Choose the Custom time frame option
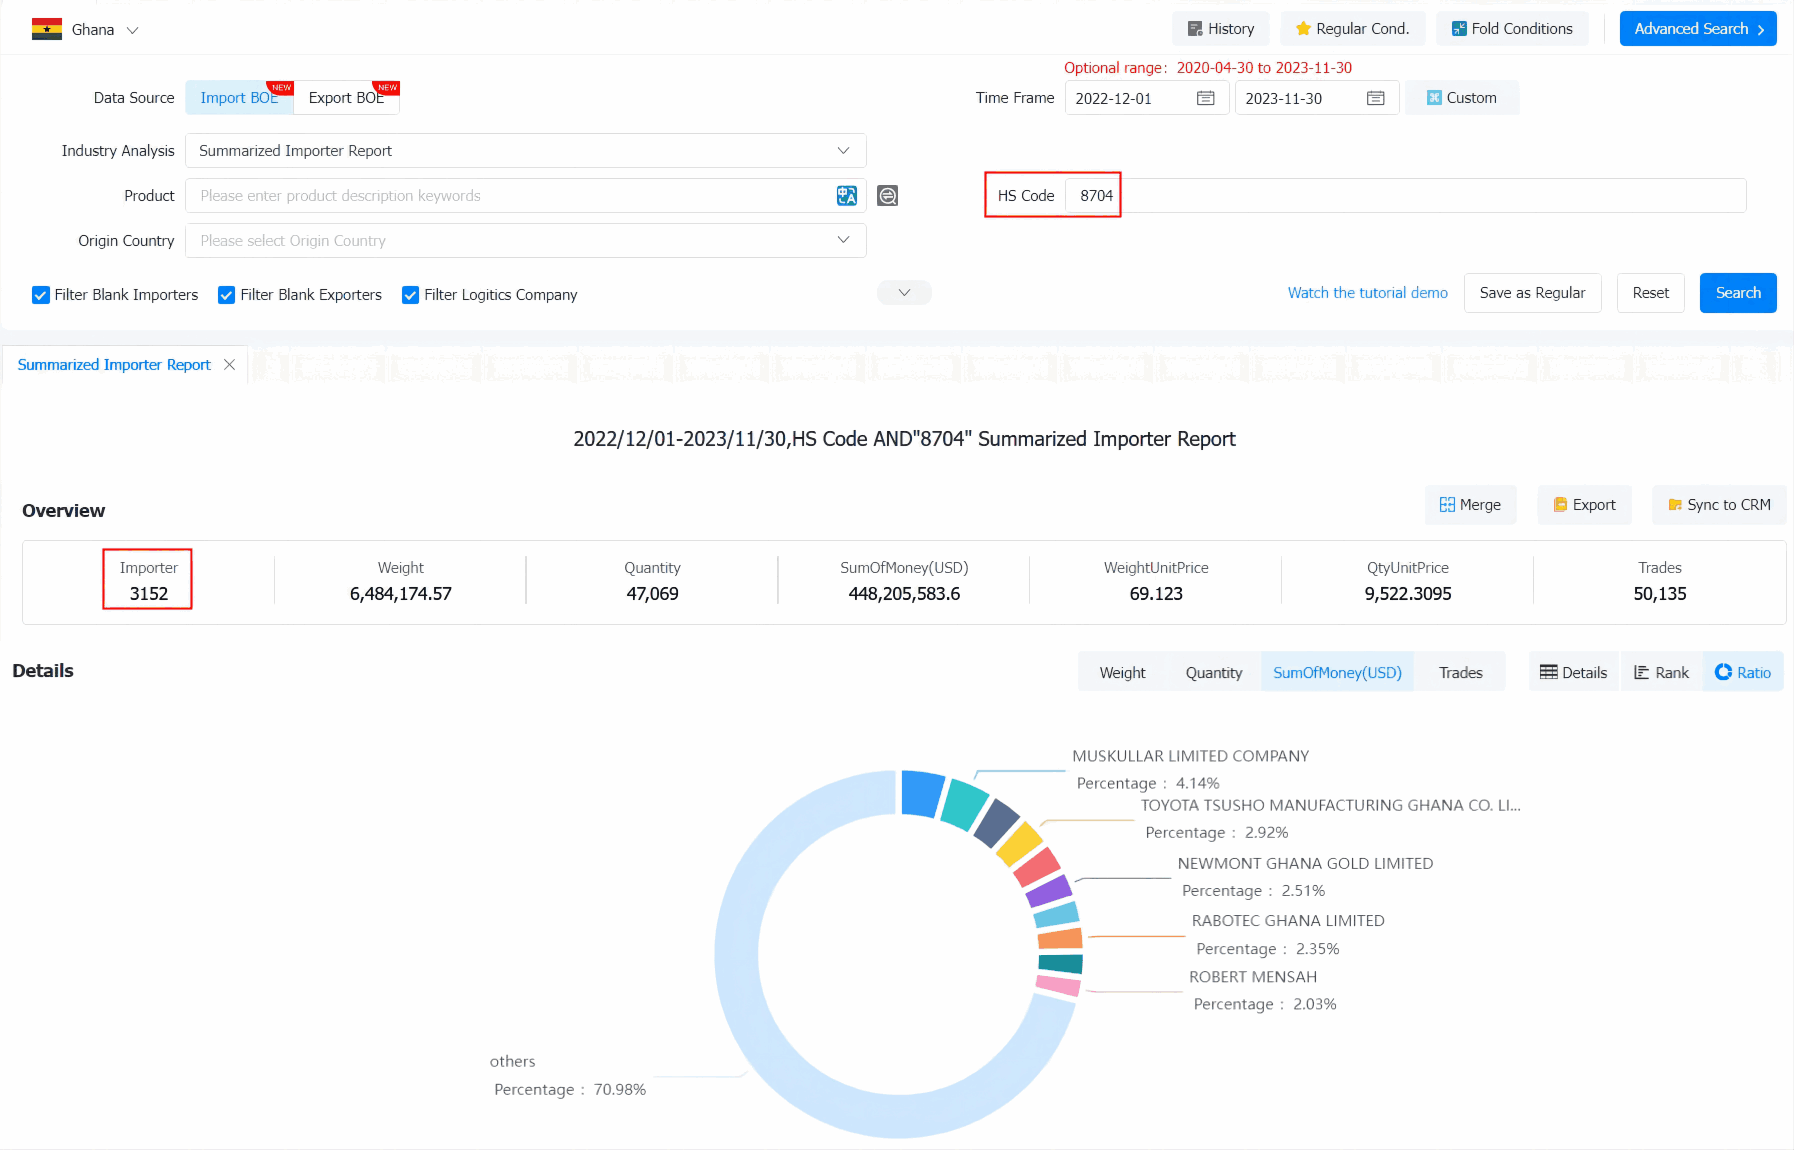This screenshot has width=1794, height=1150. click(1461, 98)
